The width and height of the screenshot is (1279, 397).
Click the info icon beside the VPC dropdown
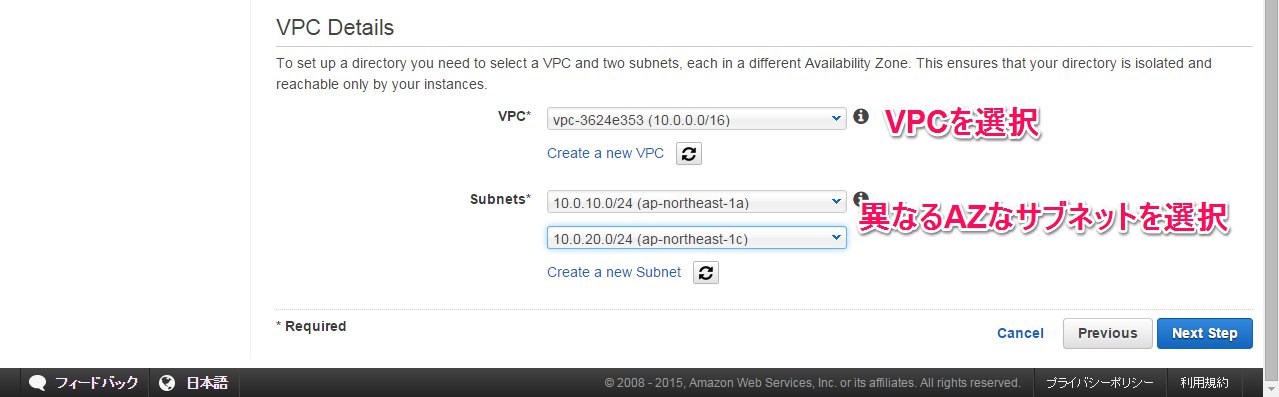coord(861,117)
